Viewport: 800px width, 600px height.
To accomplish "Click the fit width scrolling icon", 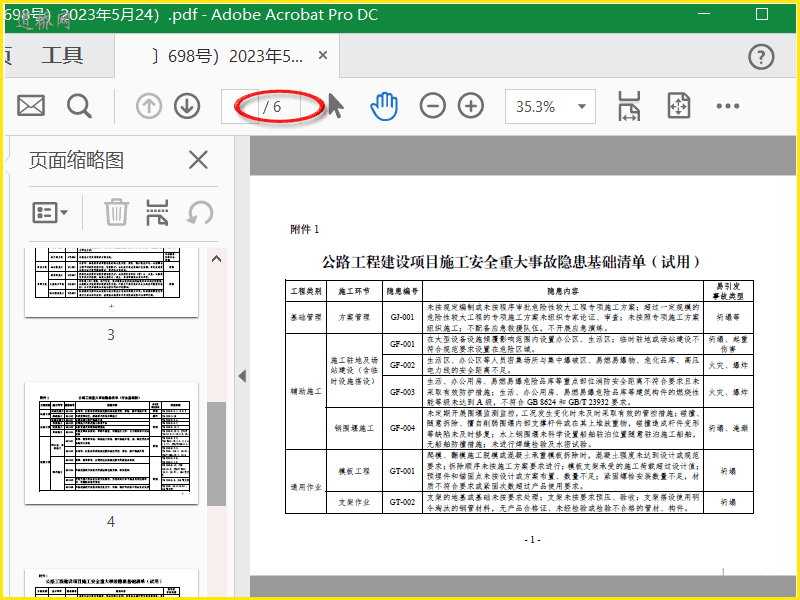I will coord(629,106).
